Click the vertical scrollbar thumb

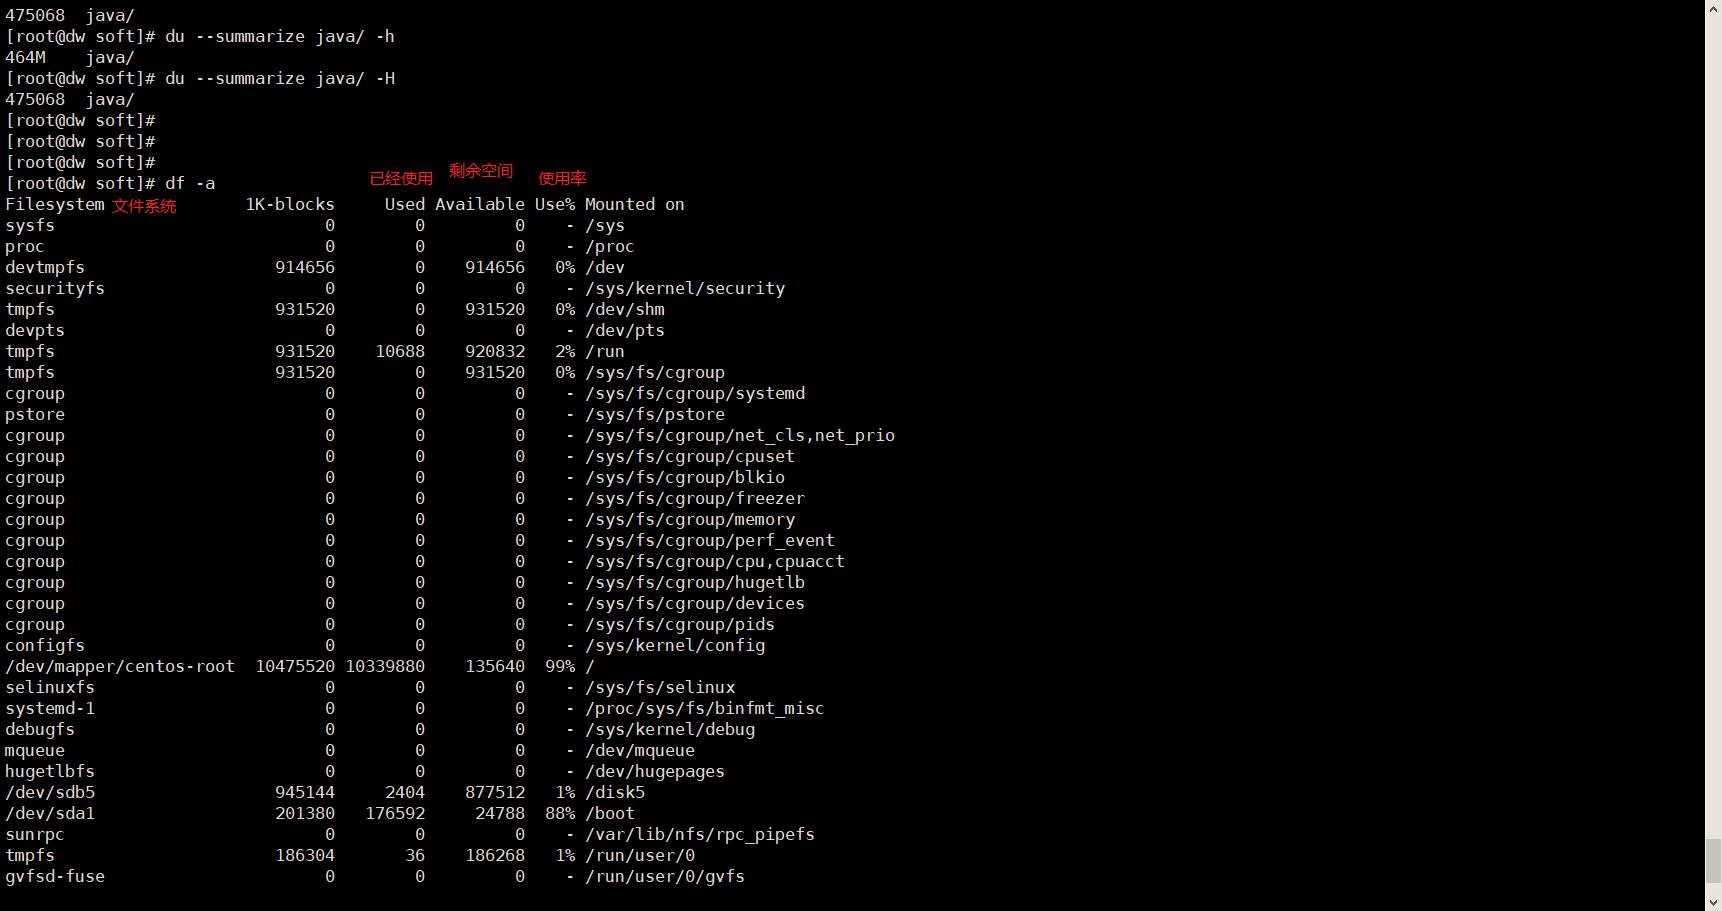(1713, 862)
